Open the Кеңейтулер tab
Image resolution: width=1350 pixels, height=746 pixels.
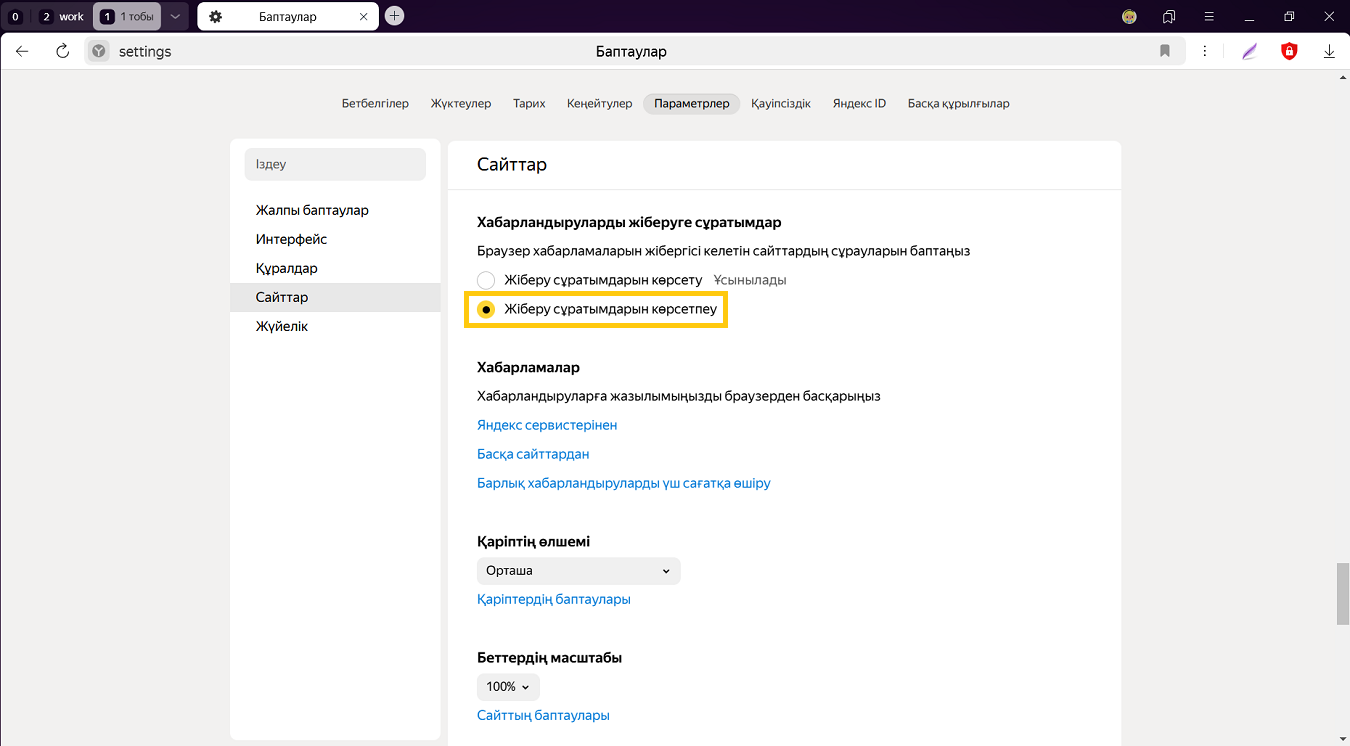[599, 103]
